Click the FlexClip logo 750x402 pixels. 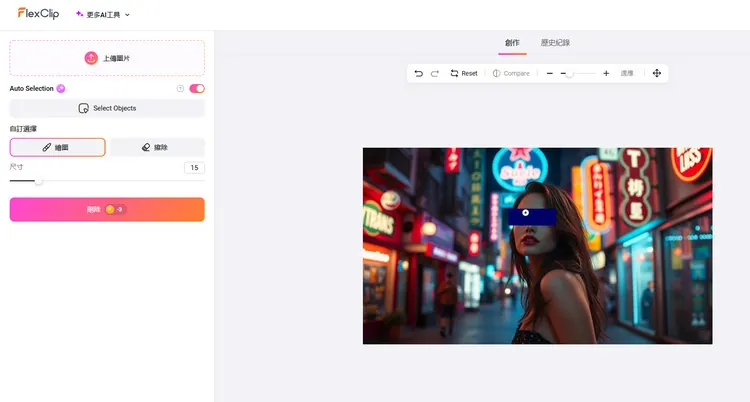(38, 13)
